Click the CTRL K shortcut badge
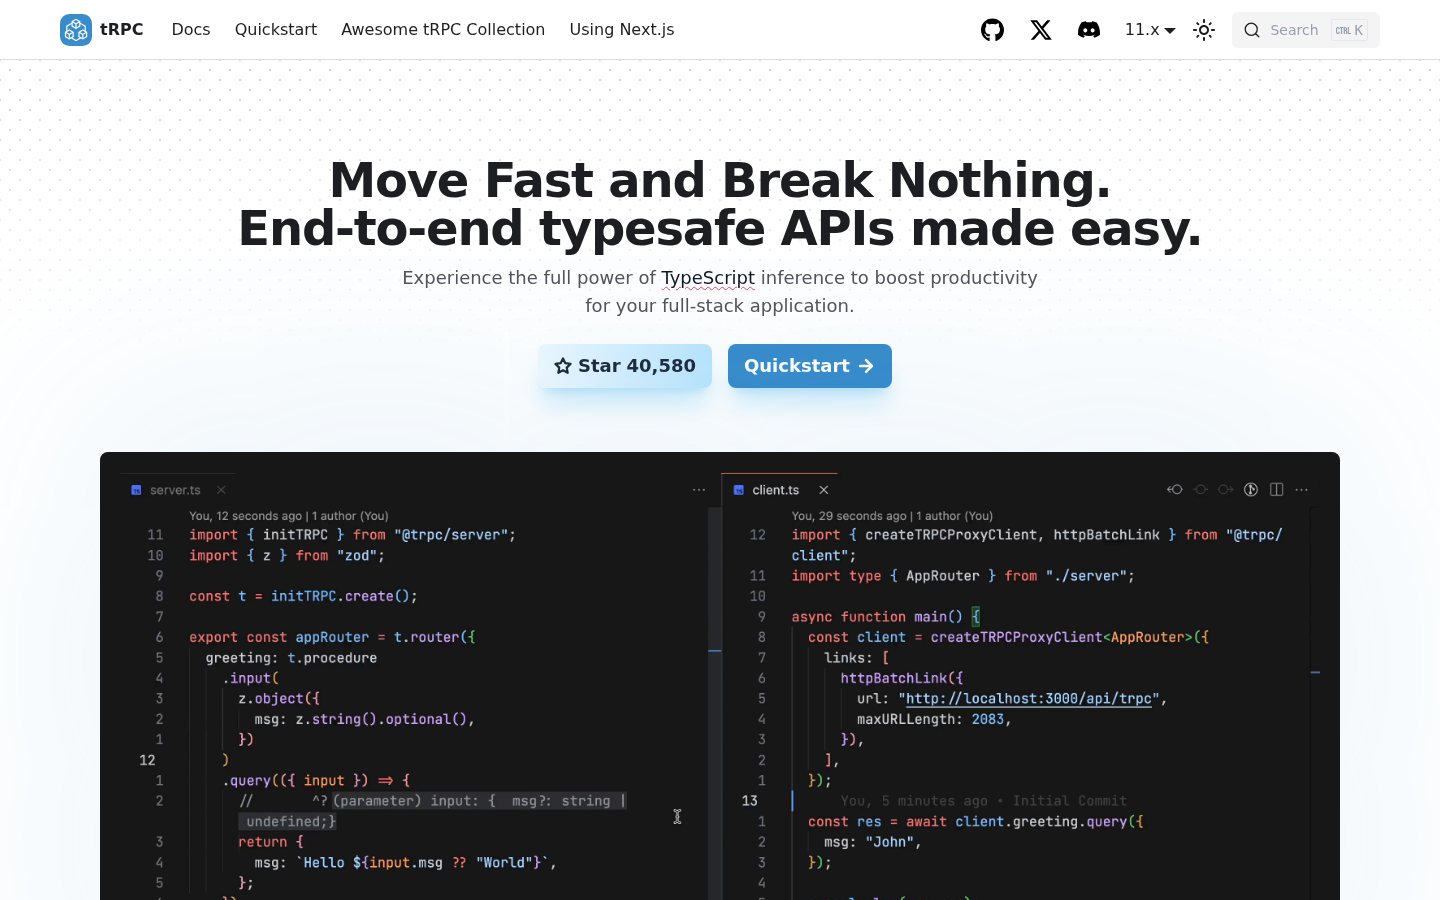 click(1349, 30)
